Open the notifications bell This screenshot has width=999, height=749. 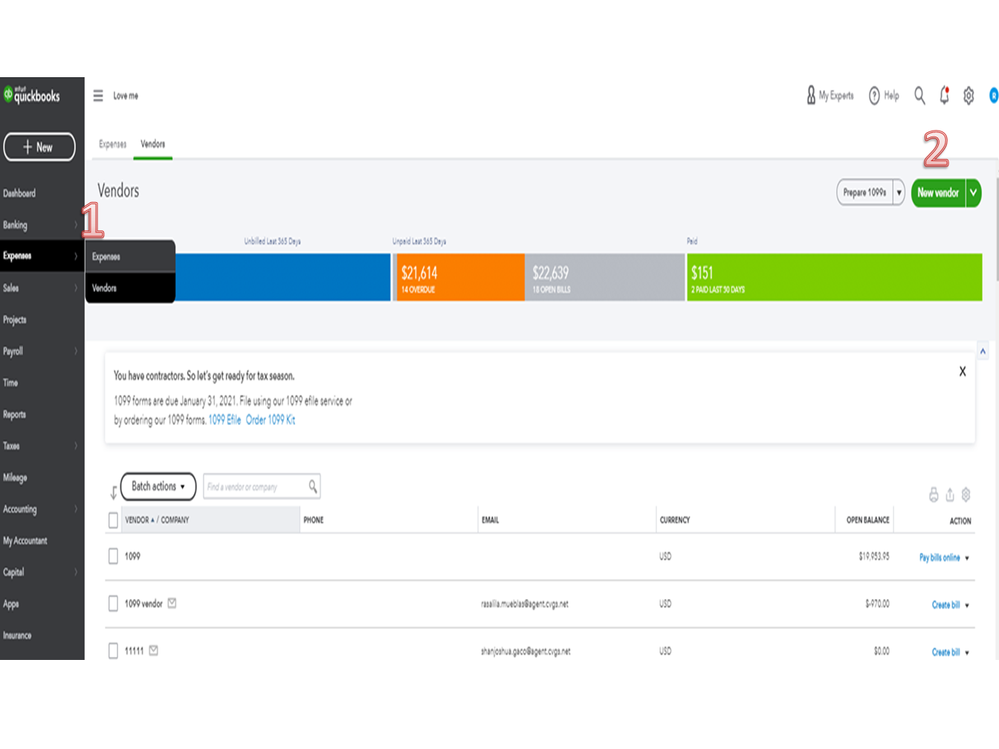tap(944, 96)
